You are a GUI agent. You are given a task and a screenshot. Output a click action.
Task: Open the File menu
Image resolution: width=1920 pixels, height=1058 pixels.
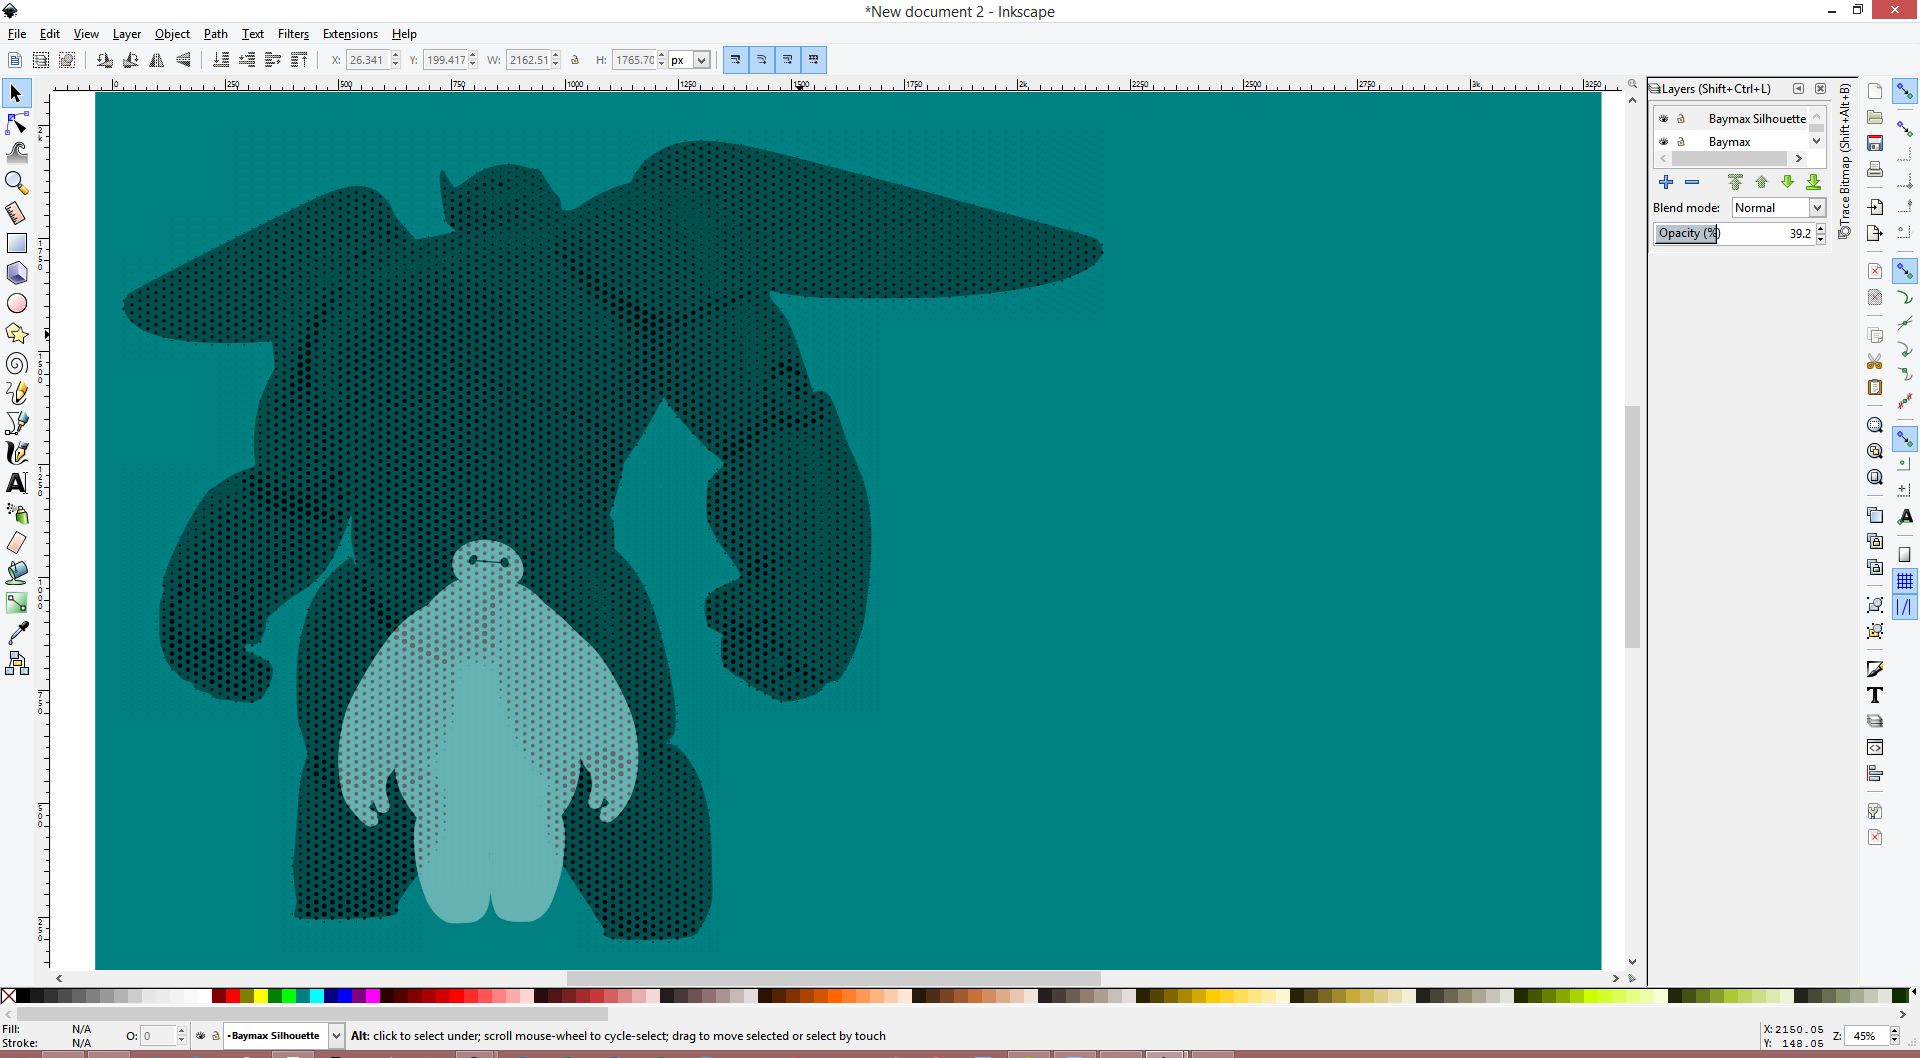(x=17, y=34)
